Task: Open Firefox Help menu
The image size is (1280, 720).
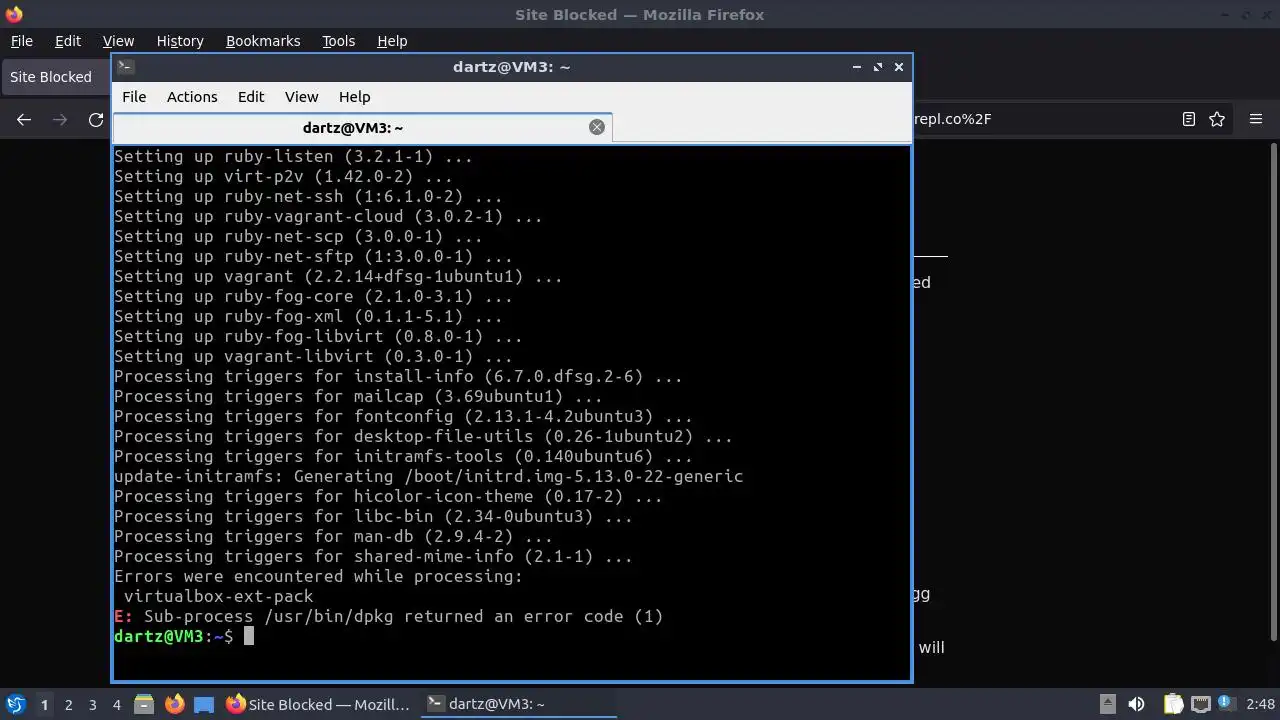Action: 392,41
